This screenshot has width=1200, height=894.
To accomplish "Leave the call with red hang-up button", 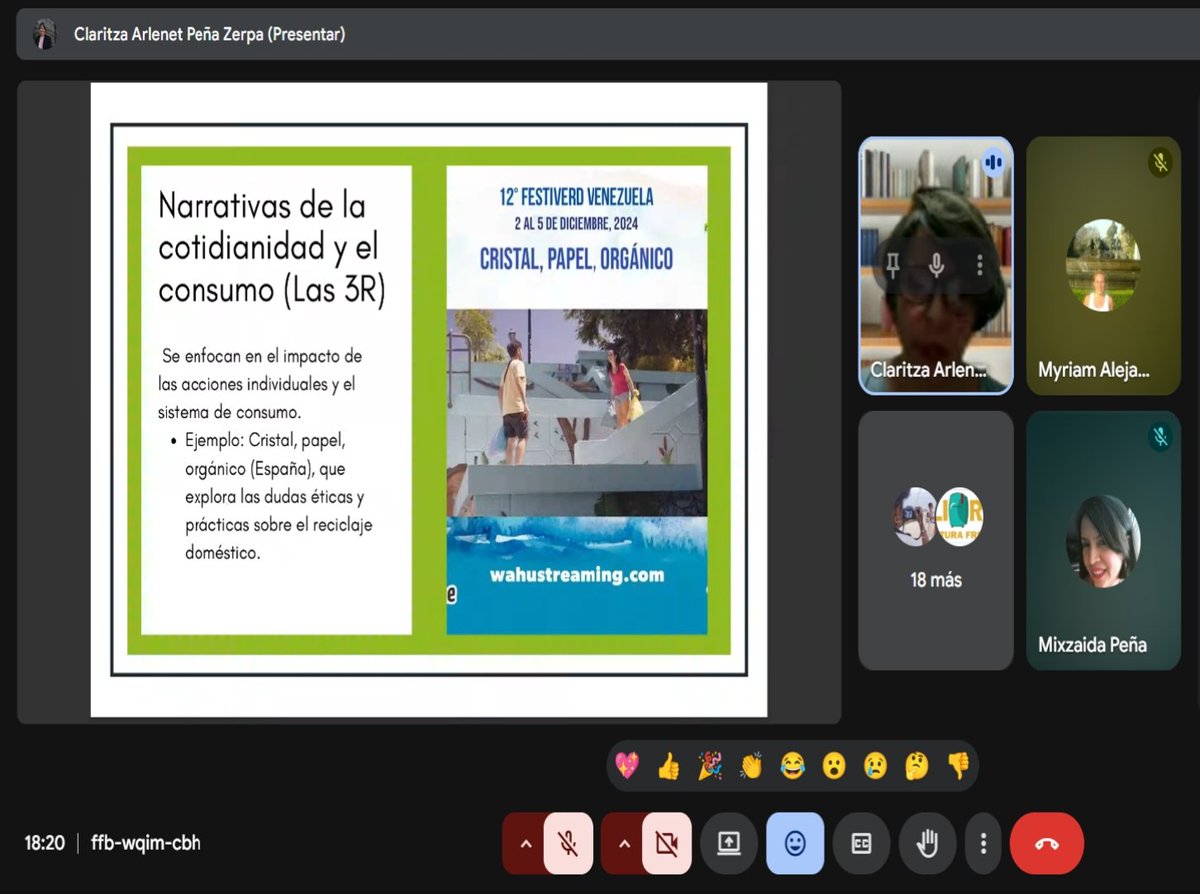I will click(x=1047, y=844).
